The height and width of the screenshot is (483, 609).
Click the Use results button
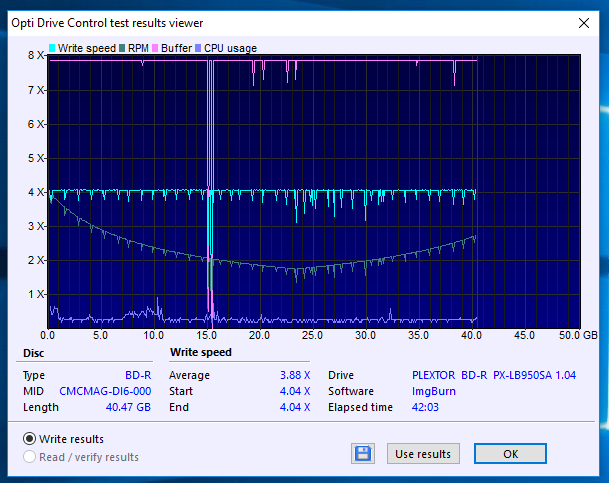pyautogui.click(x=423, y=453)
